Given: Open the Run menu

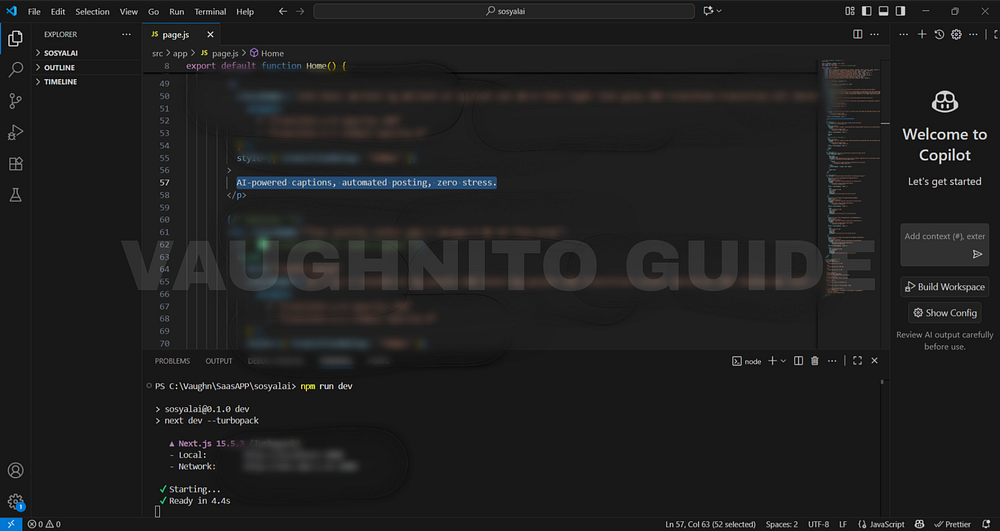Looking at the screenshot, I should tap(177, 11).
